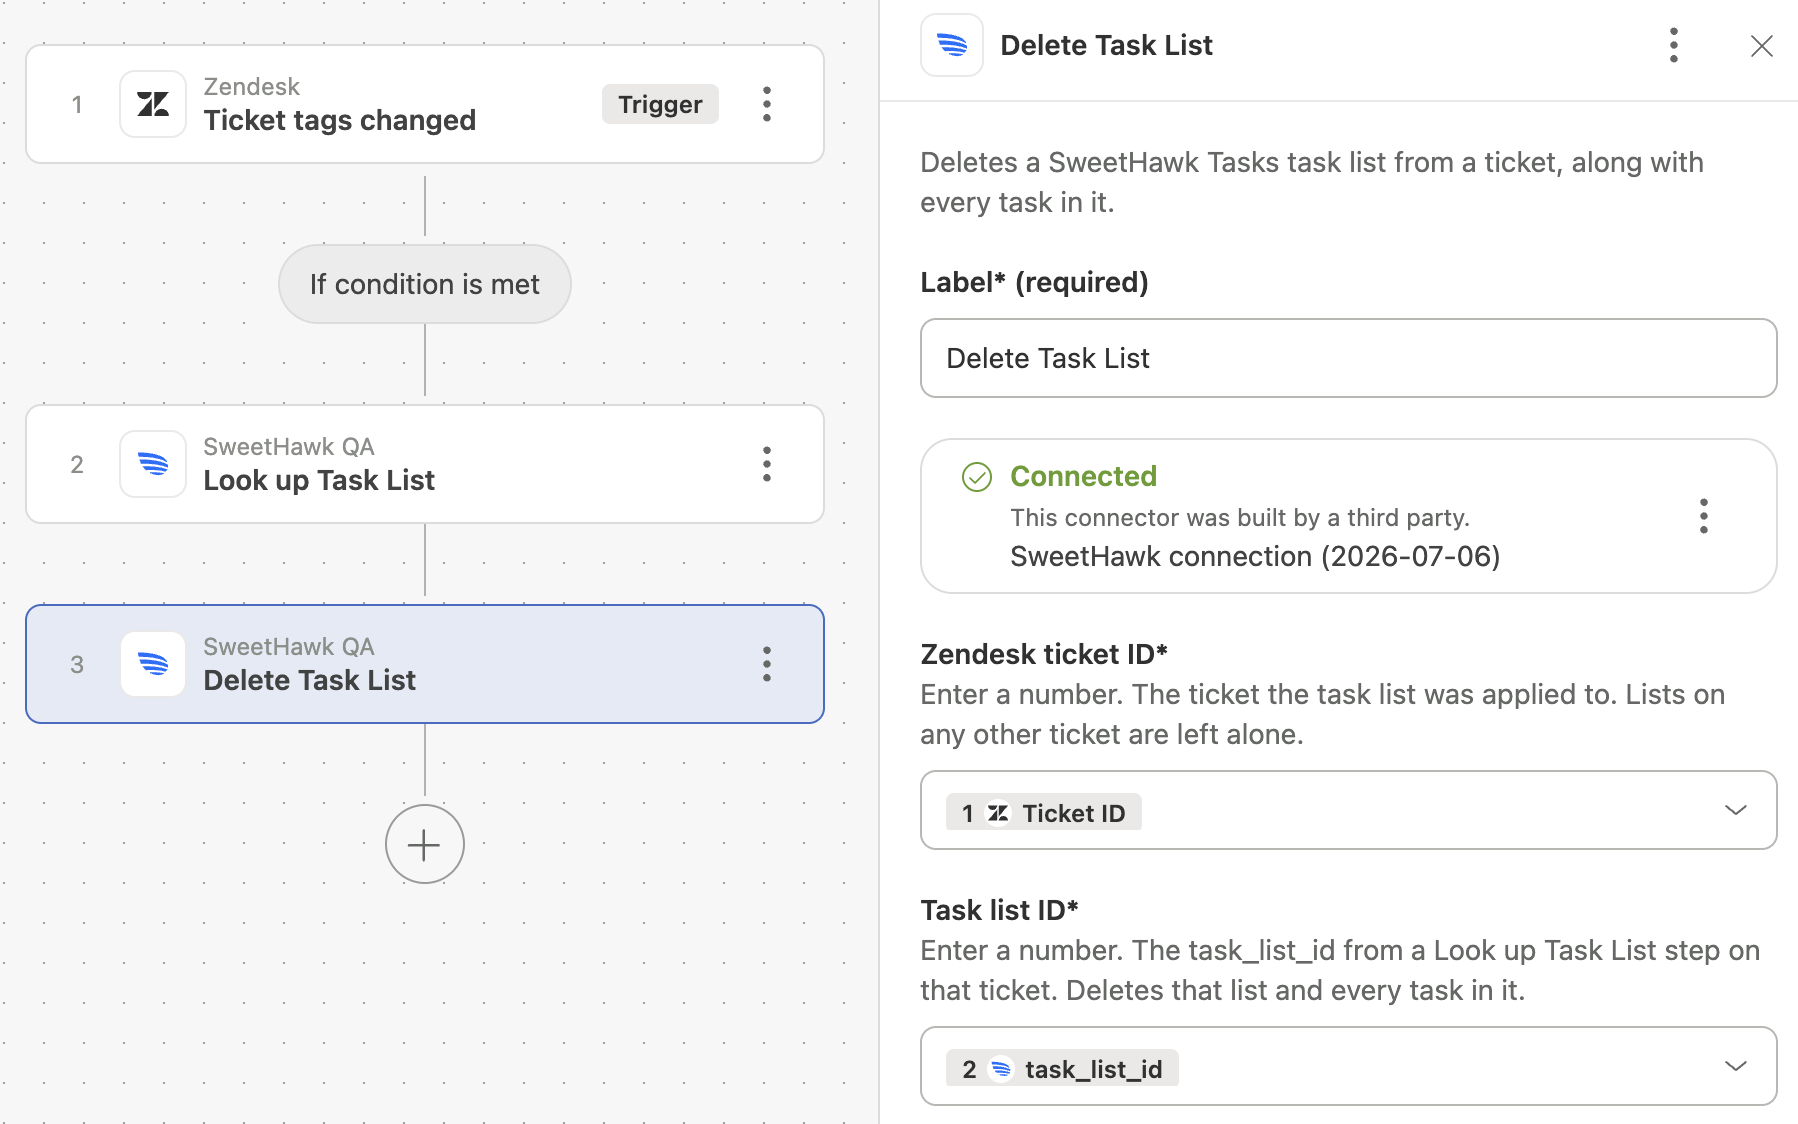Click the Trigger badge on step 1

660,104
